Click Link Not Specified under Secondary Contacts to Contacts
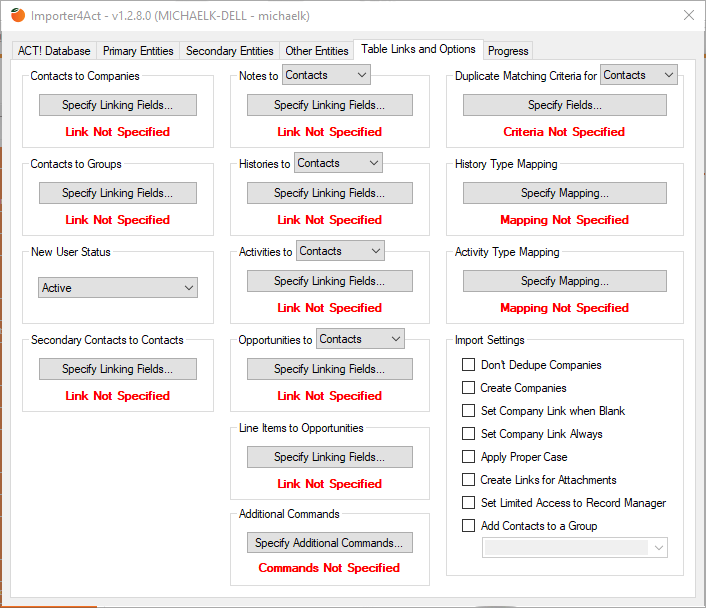This screenshot has height=608, width=706. click(x=118, y=395)
